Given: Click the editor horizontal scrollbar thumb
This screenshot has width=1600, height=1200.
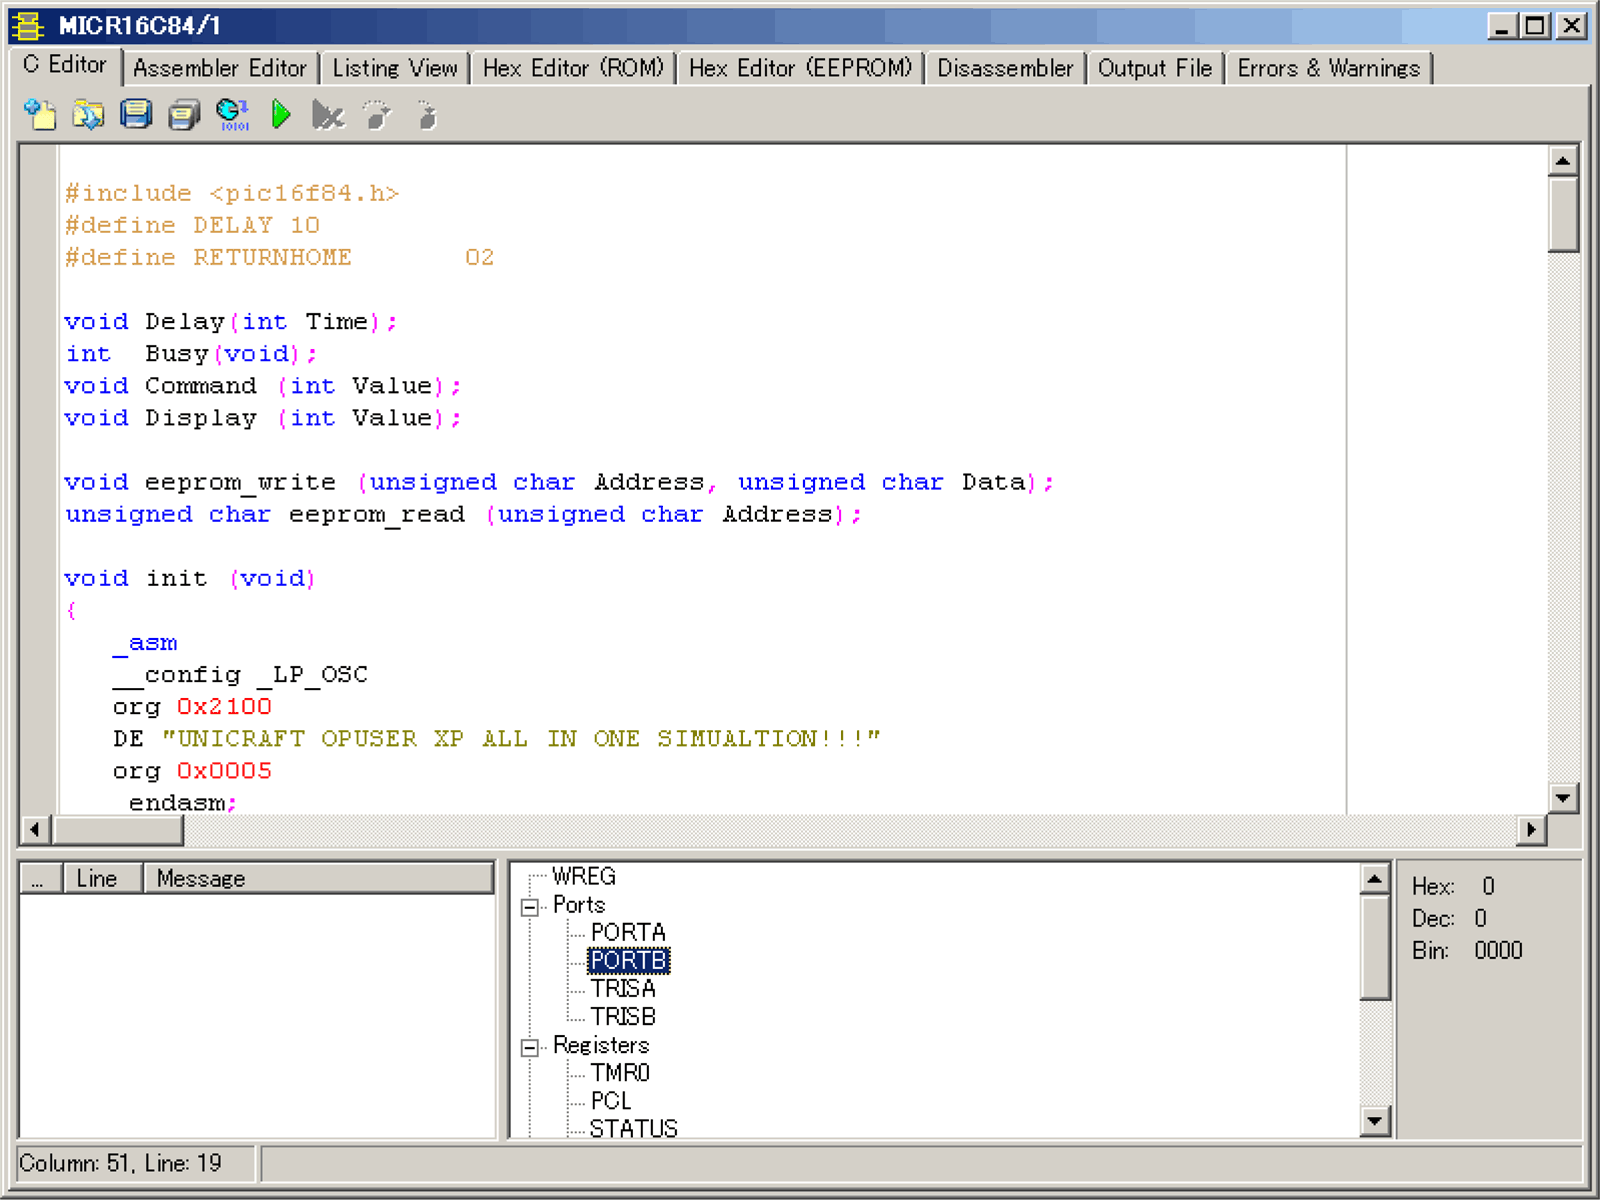Looking at the screenshot, I should click(118, 829).
